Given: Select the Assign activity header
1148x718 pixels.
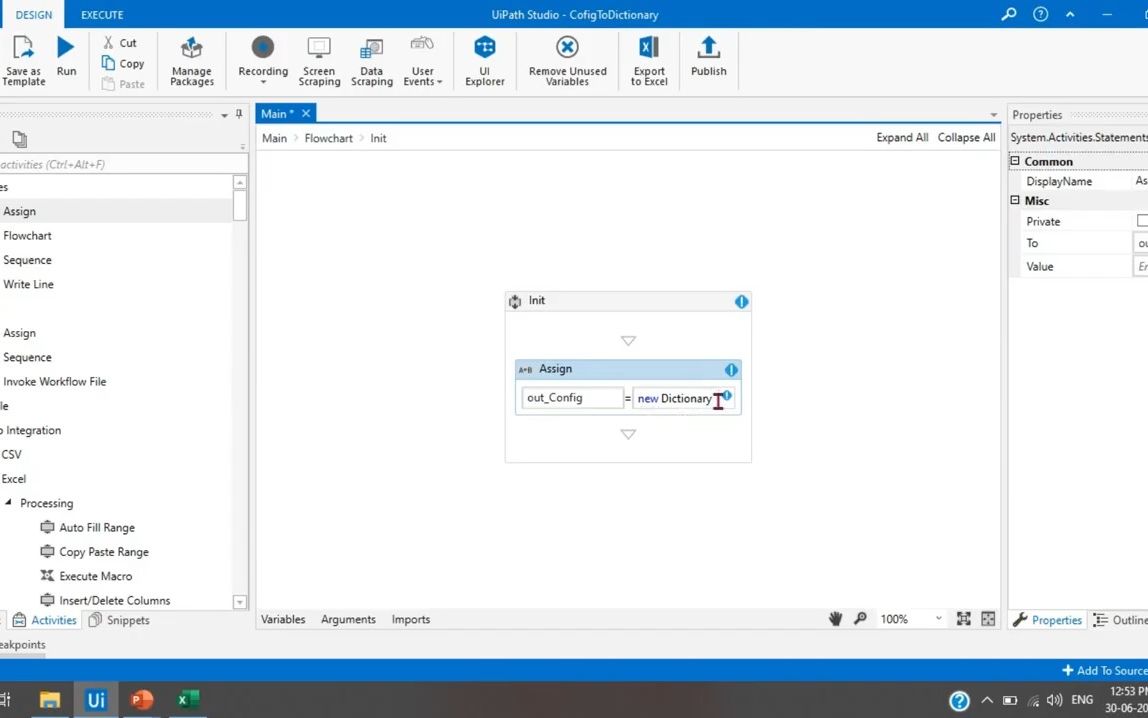Looking at the screenshot, I should pos(628,369).
